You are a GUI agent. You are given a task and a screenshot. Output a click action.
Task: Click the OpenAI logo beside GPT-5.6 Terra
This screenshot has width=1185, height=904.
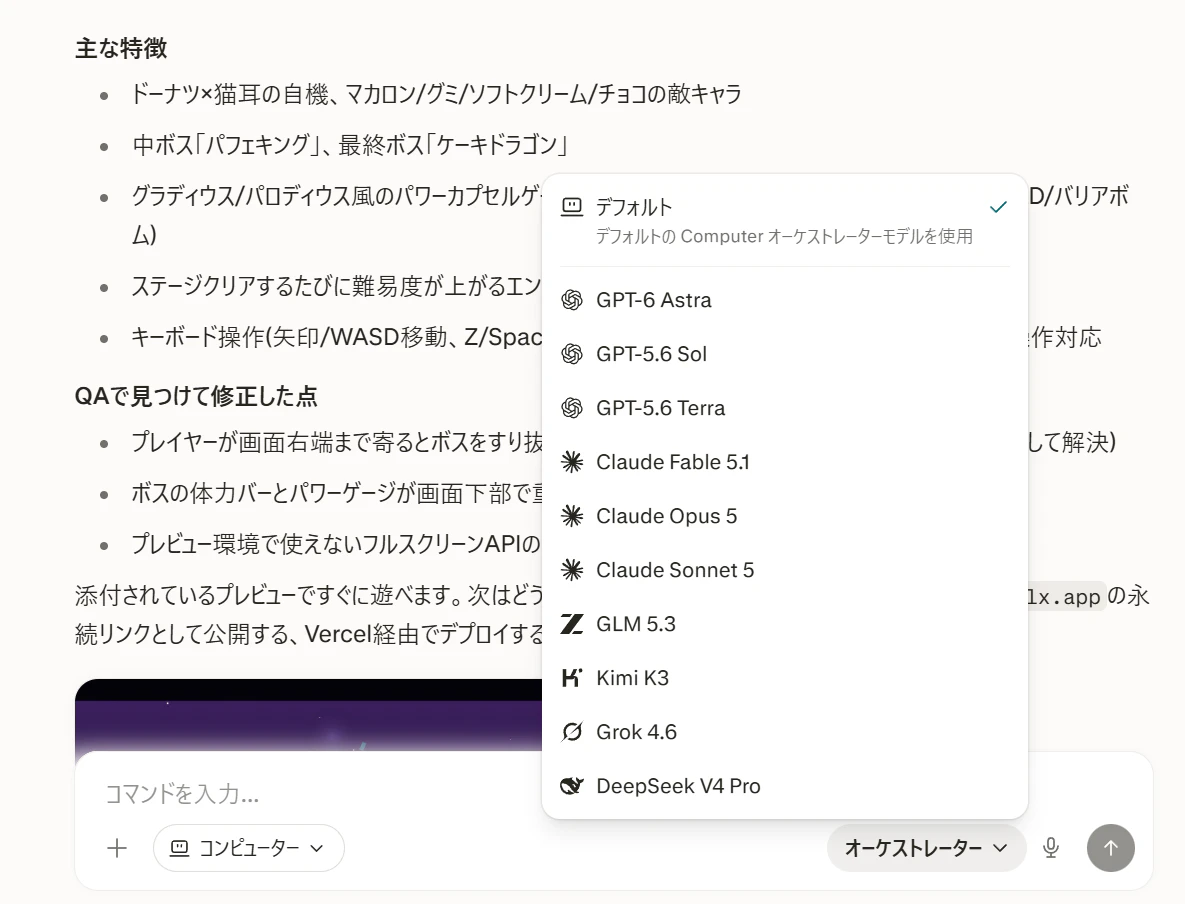572,408
